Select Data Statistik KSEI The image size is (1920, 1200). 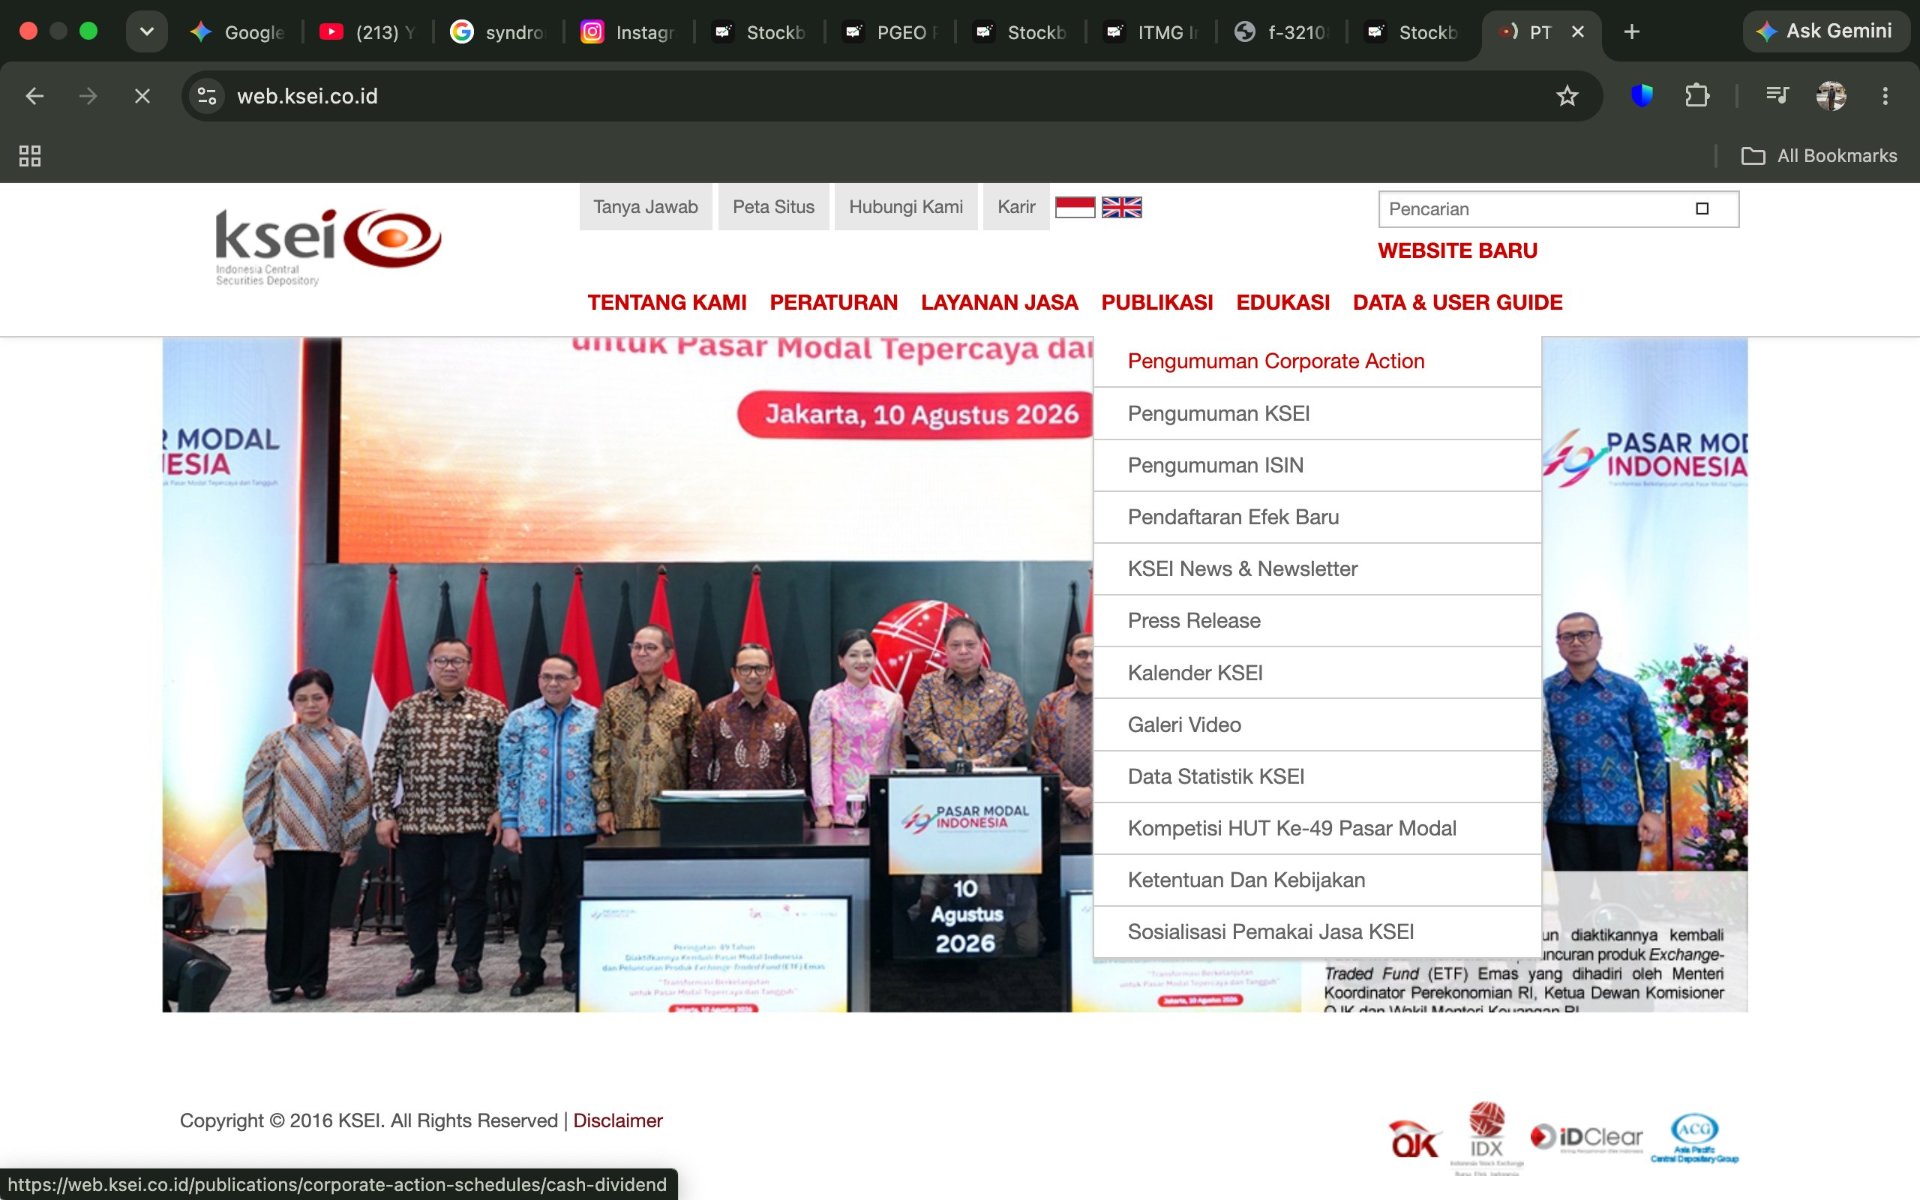pyautogui.click(x=1317, y=777)
